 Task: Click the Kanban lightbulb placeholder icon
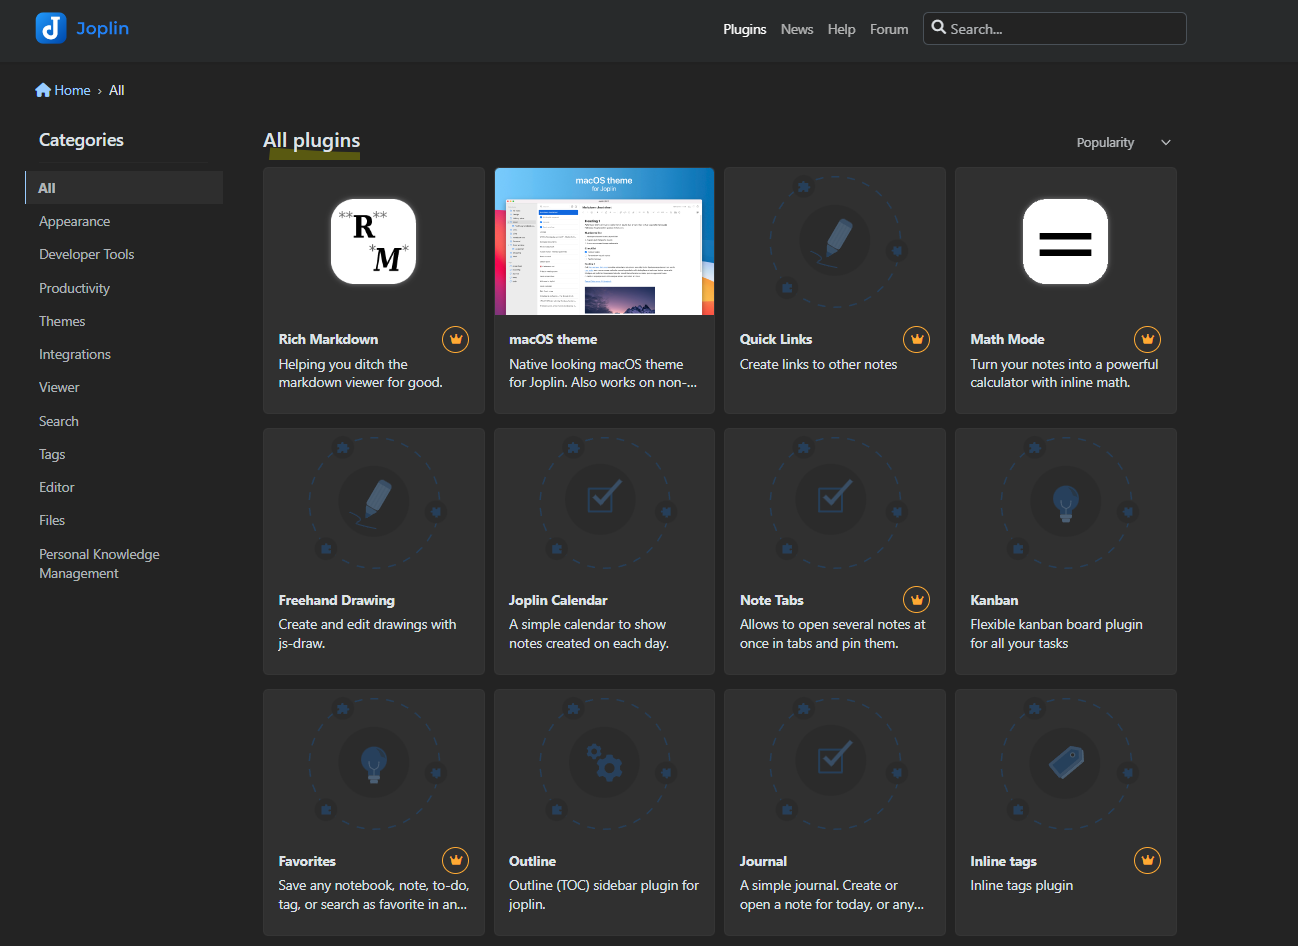click(x=1065, y=501)
